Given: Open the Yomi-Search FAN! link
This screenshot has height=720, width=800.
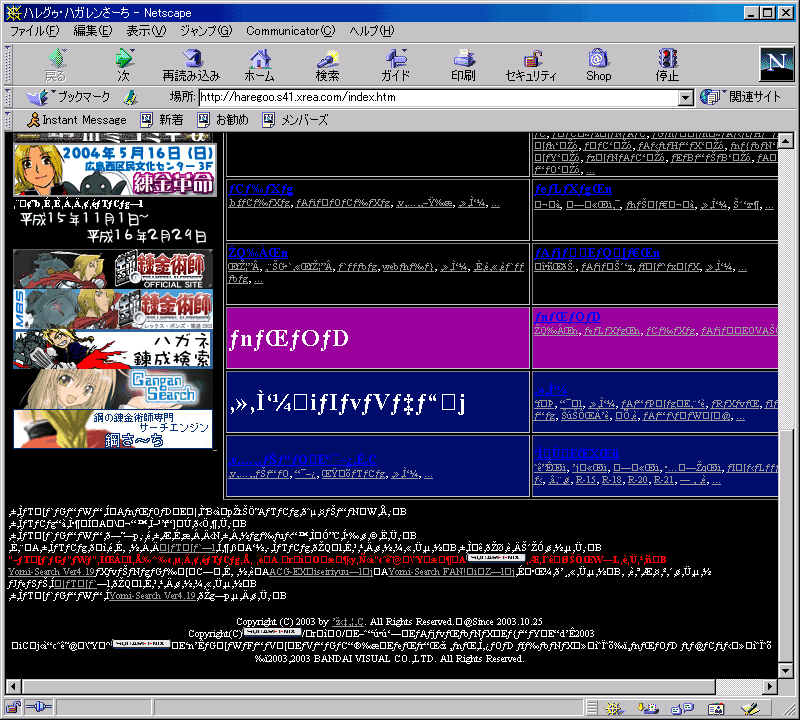Looking at the screenshot, I should pyautogui.click(x=451, y=572).
